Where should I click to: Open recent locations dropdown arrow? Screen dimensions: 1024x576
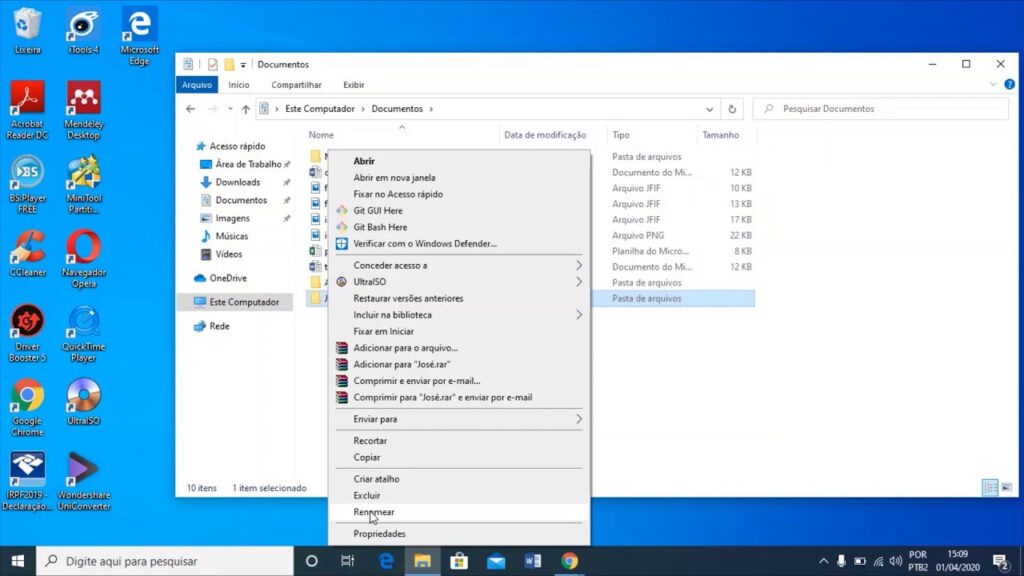(230, 109)
